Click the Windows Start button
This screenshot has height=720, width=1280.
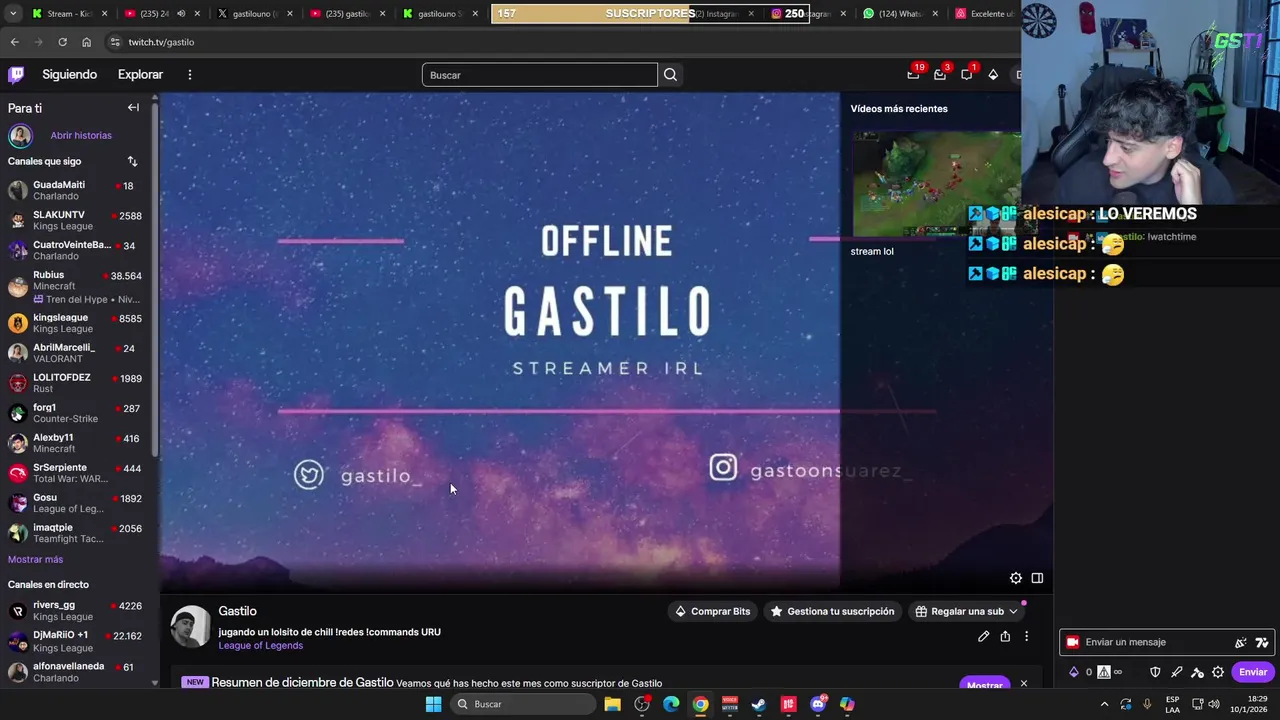click(x=433, y=704)
